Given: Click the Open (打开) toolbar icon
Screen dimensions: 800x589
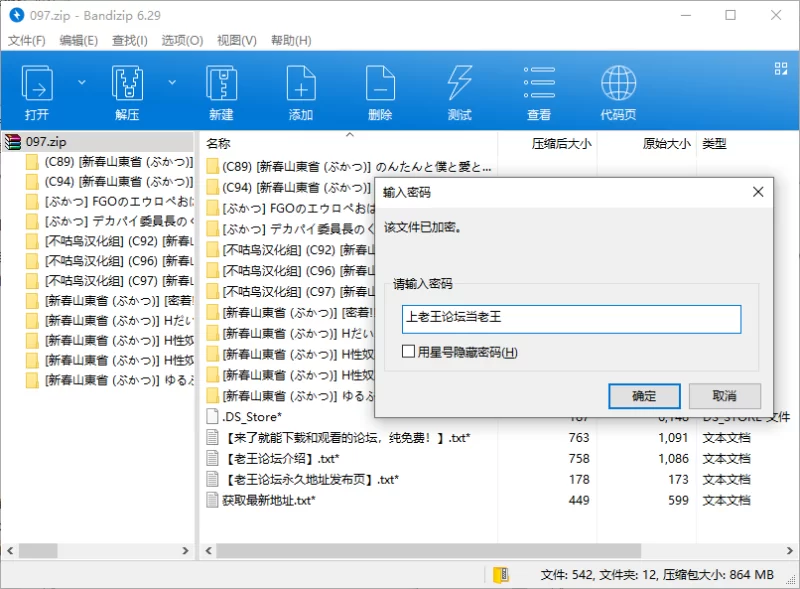Looking at the screenshot, I should [x=37, y=90].
